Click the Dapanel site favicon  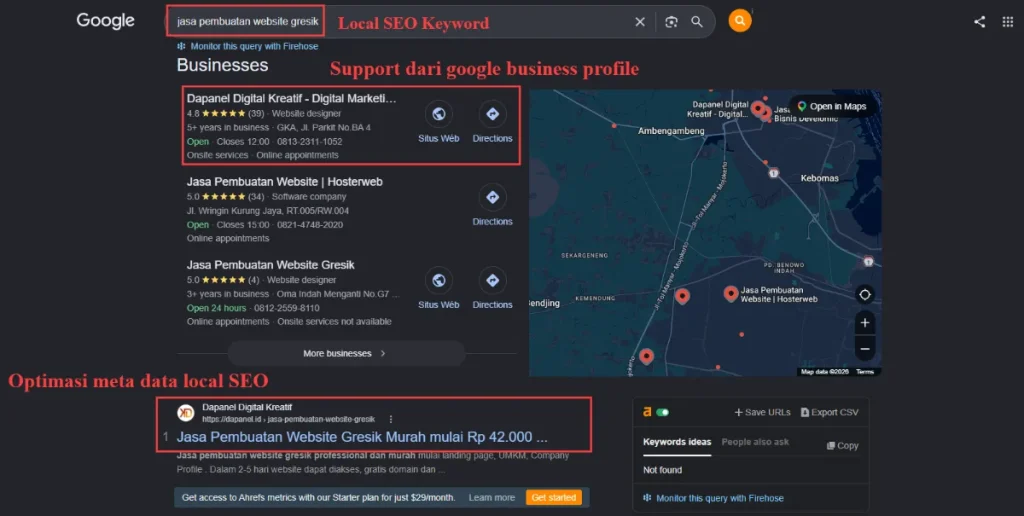pos(185,413)
